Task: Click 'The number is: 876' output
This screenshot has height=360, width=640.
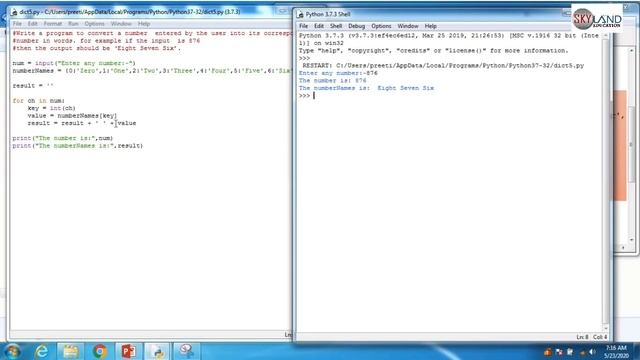Action: click(x=332, y=81)
